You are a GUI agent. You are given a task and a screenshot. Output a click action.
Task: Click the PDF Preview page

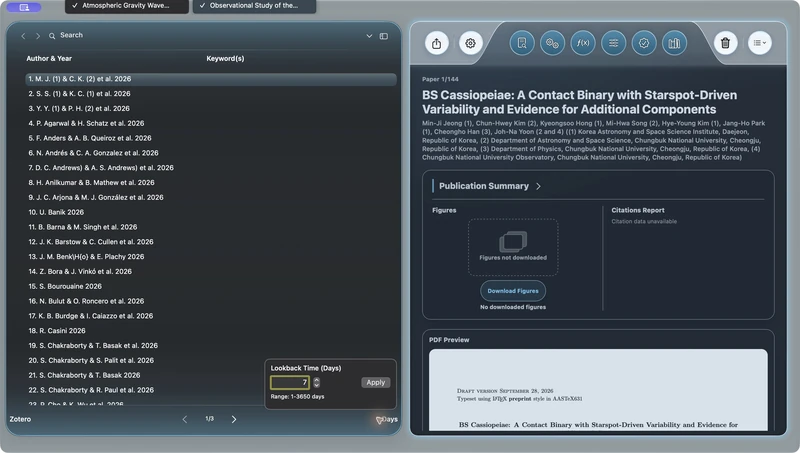point(598,390)
